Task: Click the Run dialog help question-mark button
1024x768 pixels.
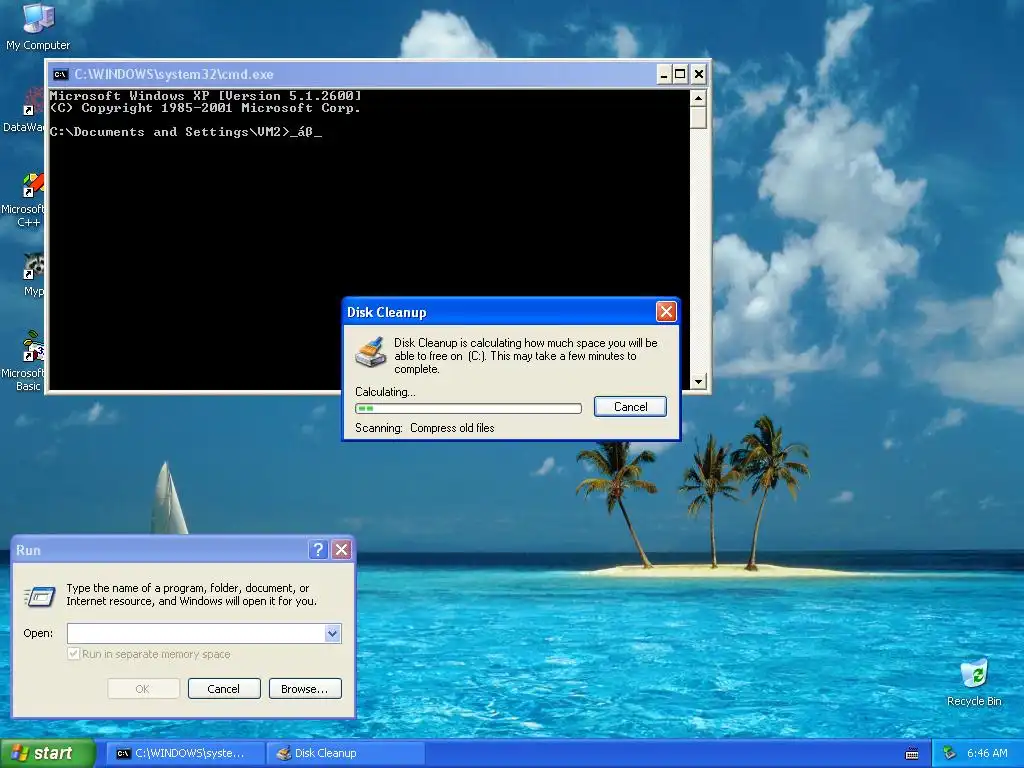Action: pyautogui.click(x=318, y=550)
